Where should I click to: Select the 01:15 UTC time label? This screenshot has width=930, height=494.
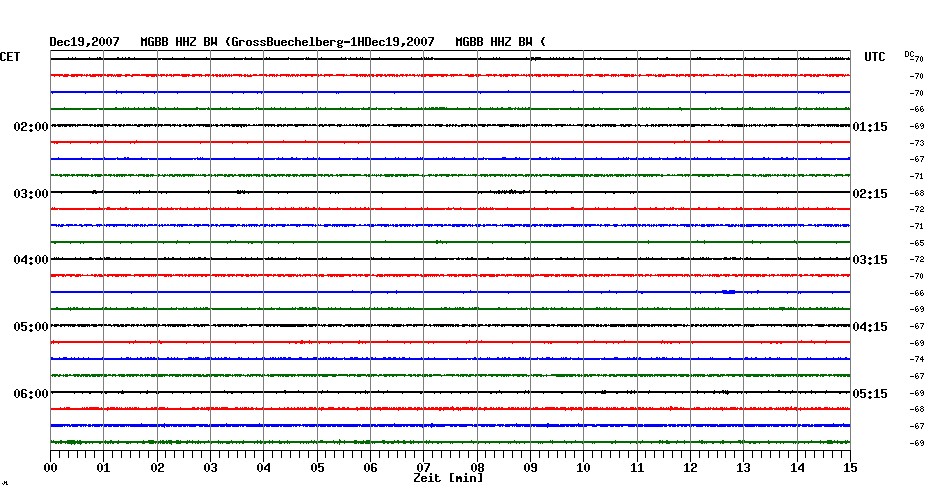tap(870, 127)
